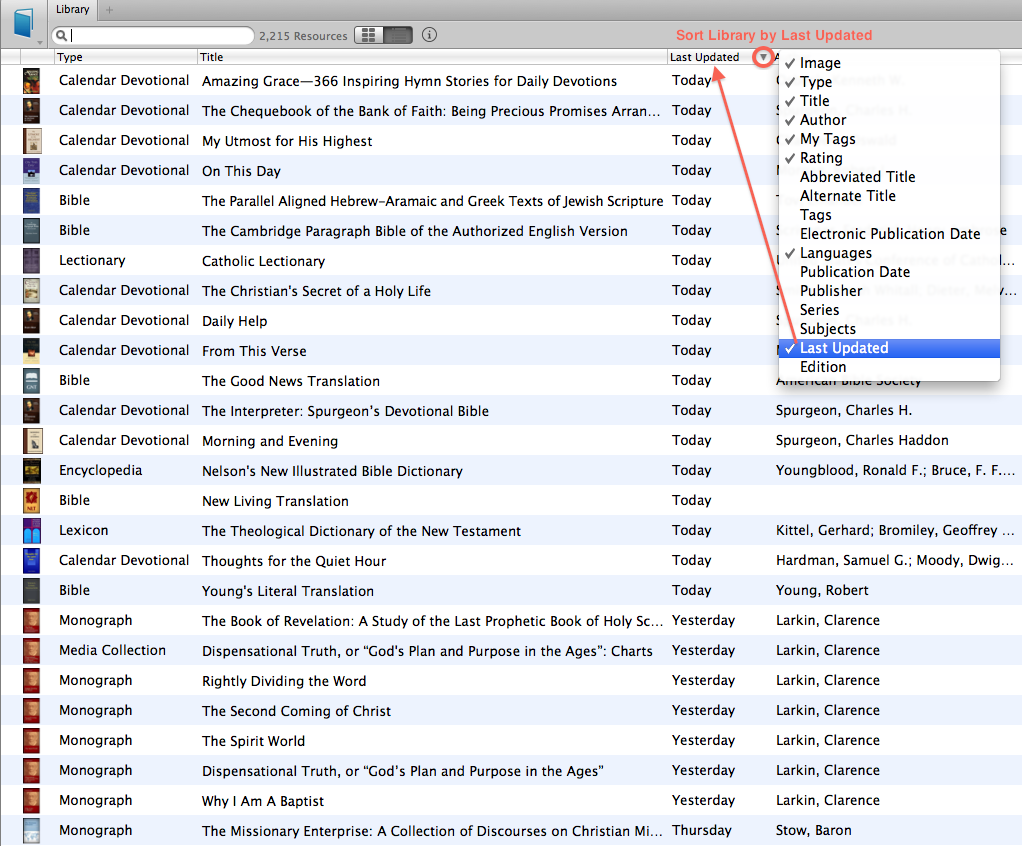1022x846 pixels.
Task: Enable the Publication Date column
Action: (x=889, y=272)
